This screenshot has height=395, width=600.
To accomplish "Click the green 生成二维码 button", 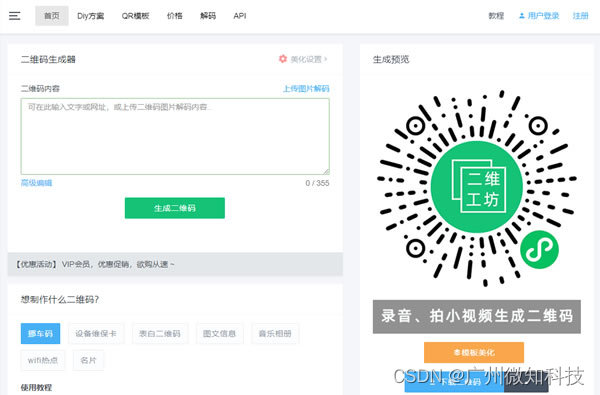I will coord(175,208).
